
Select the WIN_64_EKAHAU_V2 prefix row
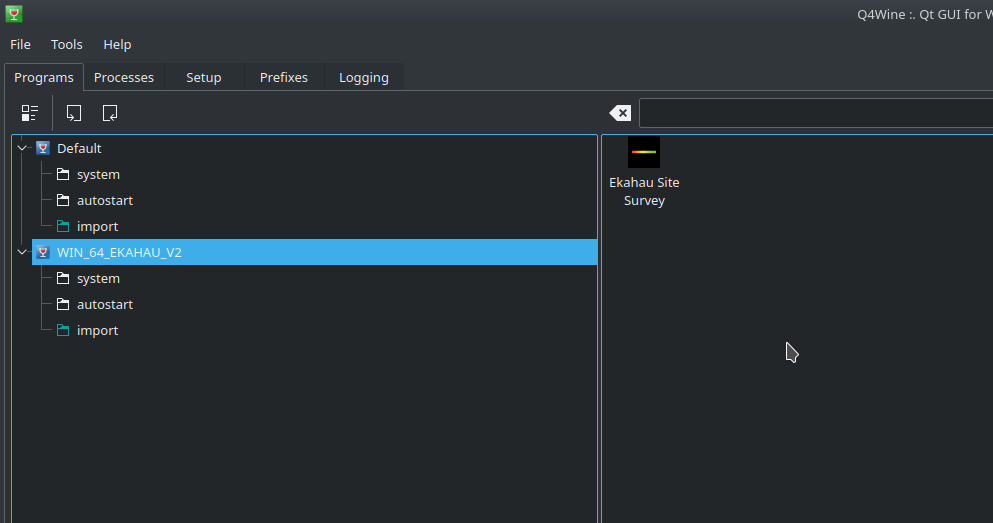click(x=315, y=252)
